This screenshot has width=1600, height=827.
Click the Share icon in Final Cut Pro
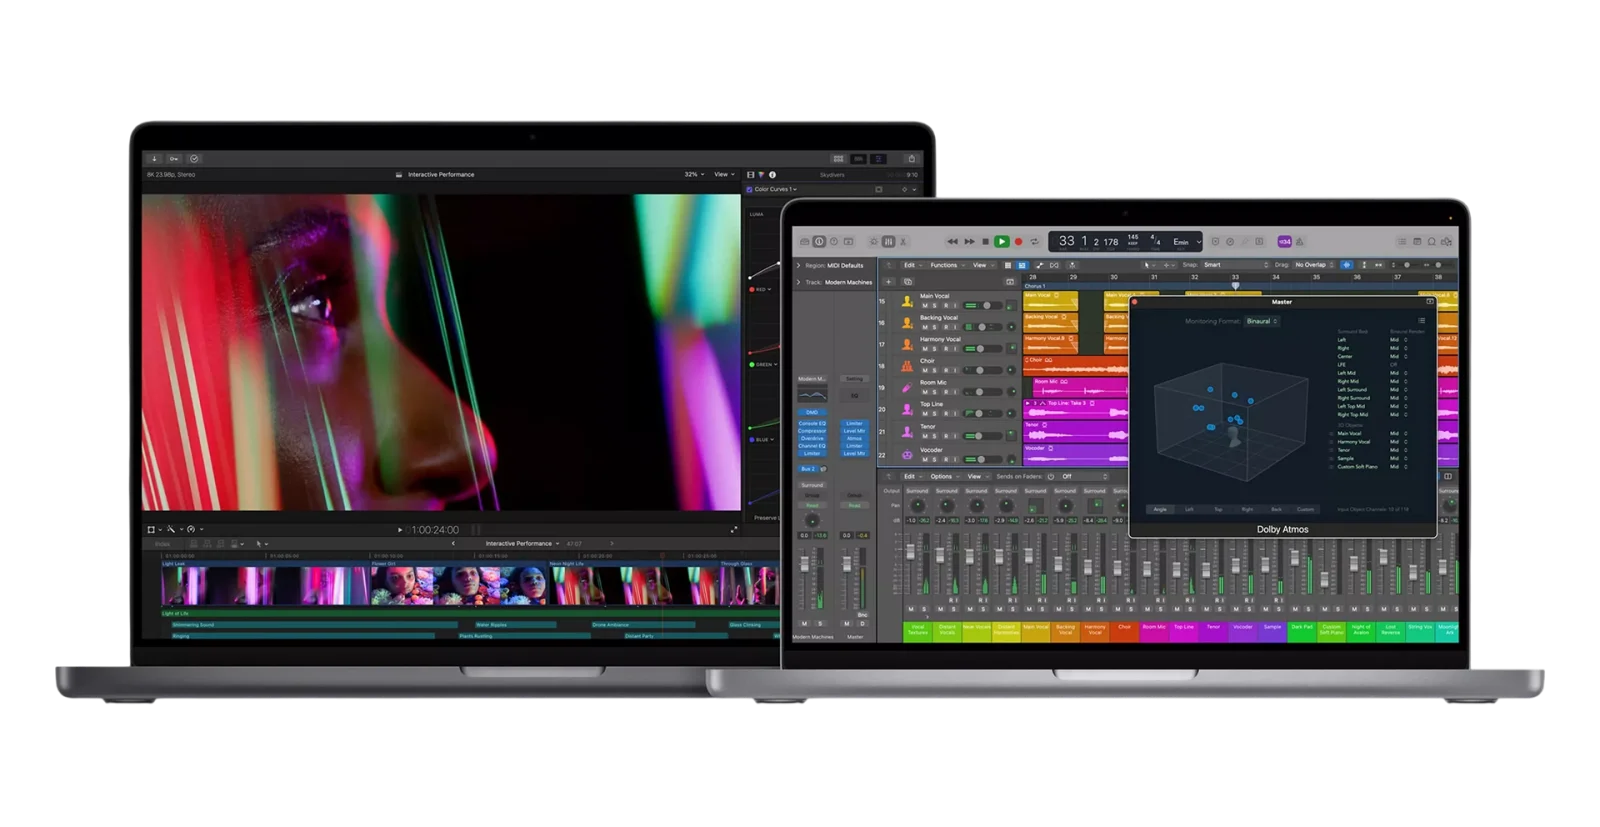(911, 159)
